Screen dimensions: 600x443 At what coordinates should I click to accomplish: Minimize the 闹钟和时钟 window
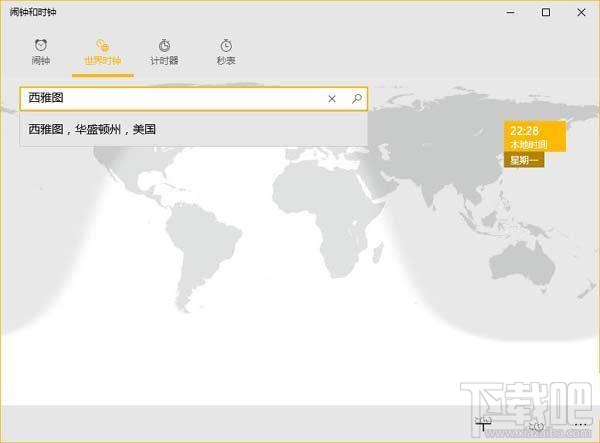[x=510, y=12]
